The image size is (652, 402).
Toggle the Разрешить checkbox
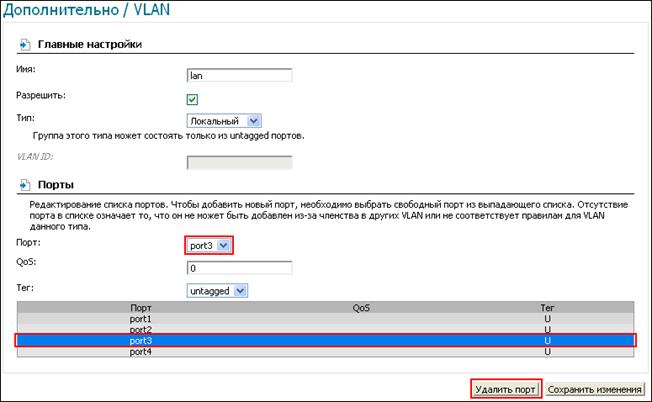click(192, 99)
